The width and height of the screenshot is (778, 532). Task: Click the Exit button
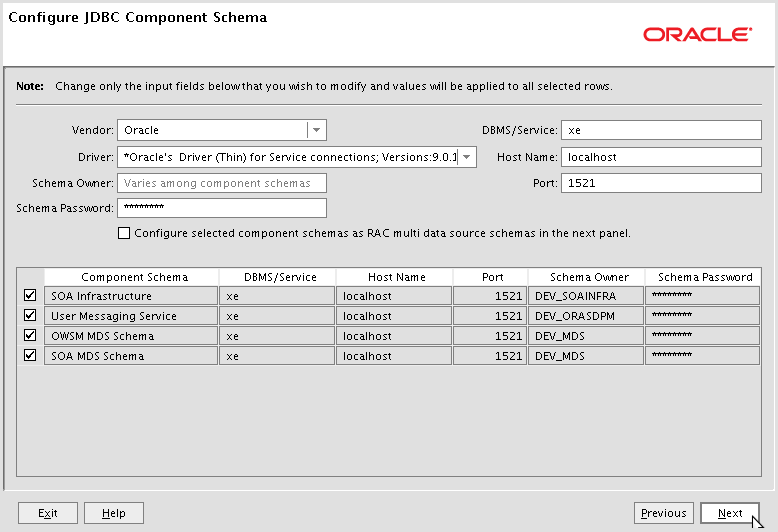(x=48, y=513)
